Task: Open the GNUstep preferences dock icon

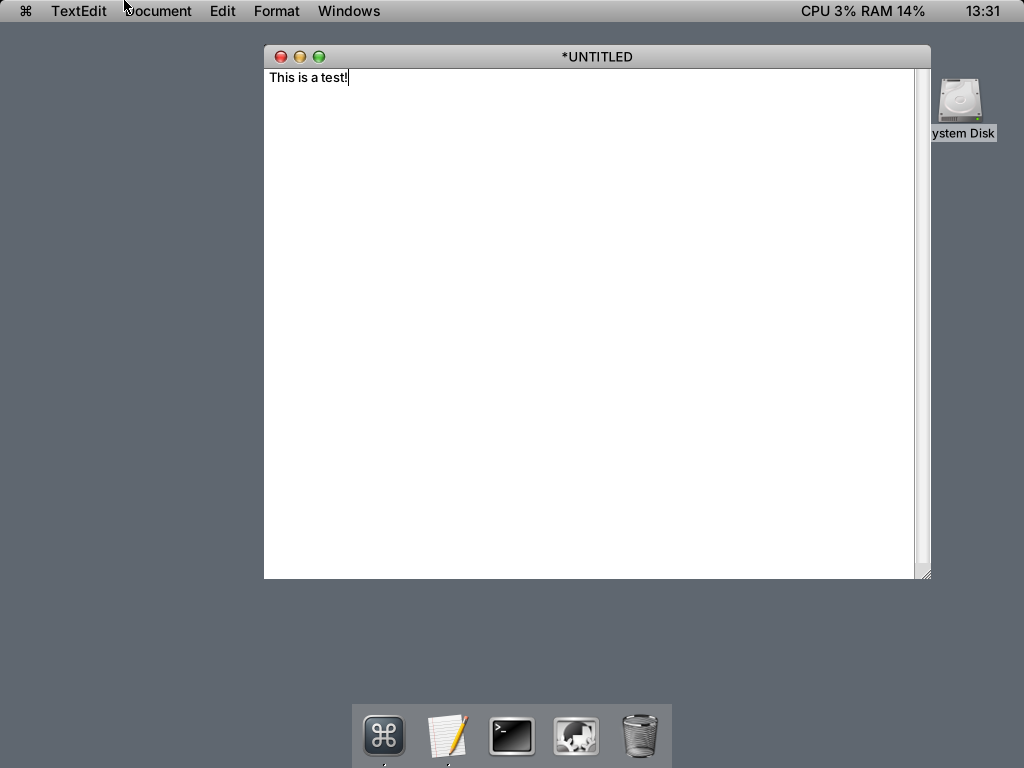Action: pyautogui.click(x=576, y=736)
